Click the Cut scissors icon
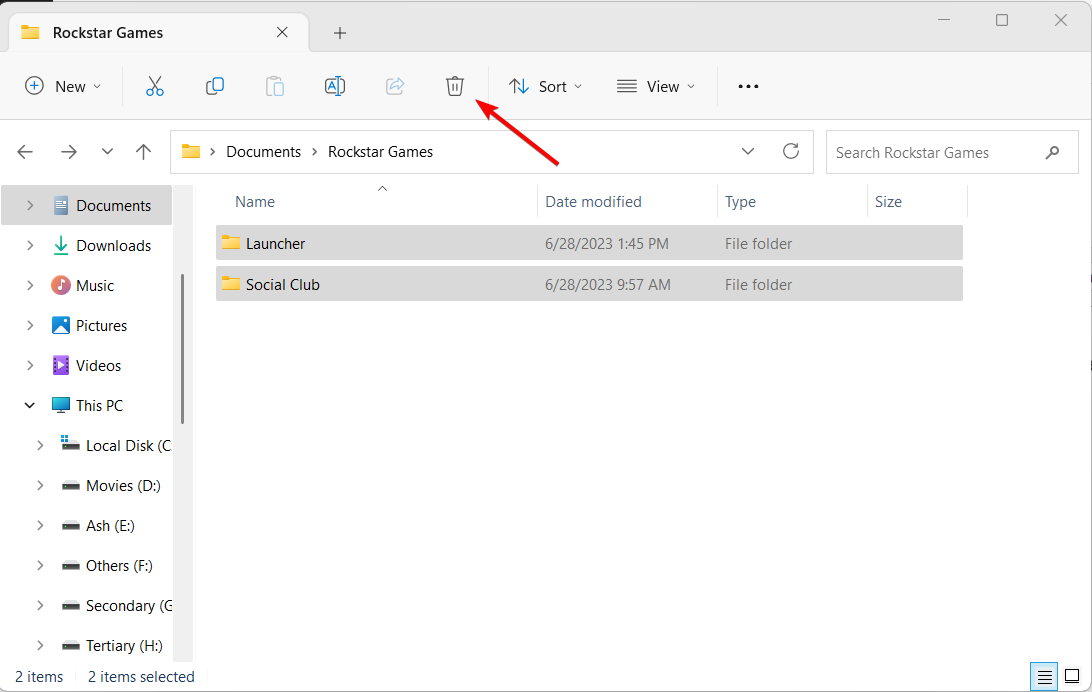The image size is (1092, 692). pos(155,86)
